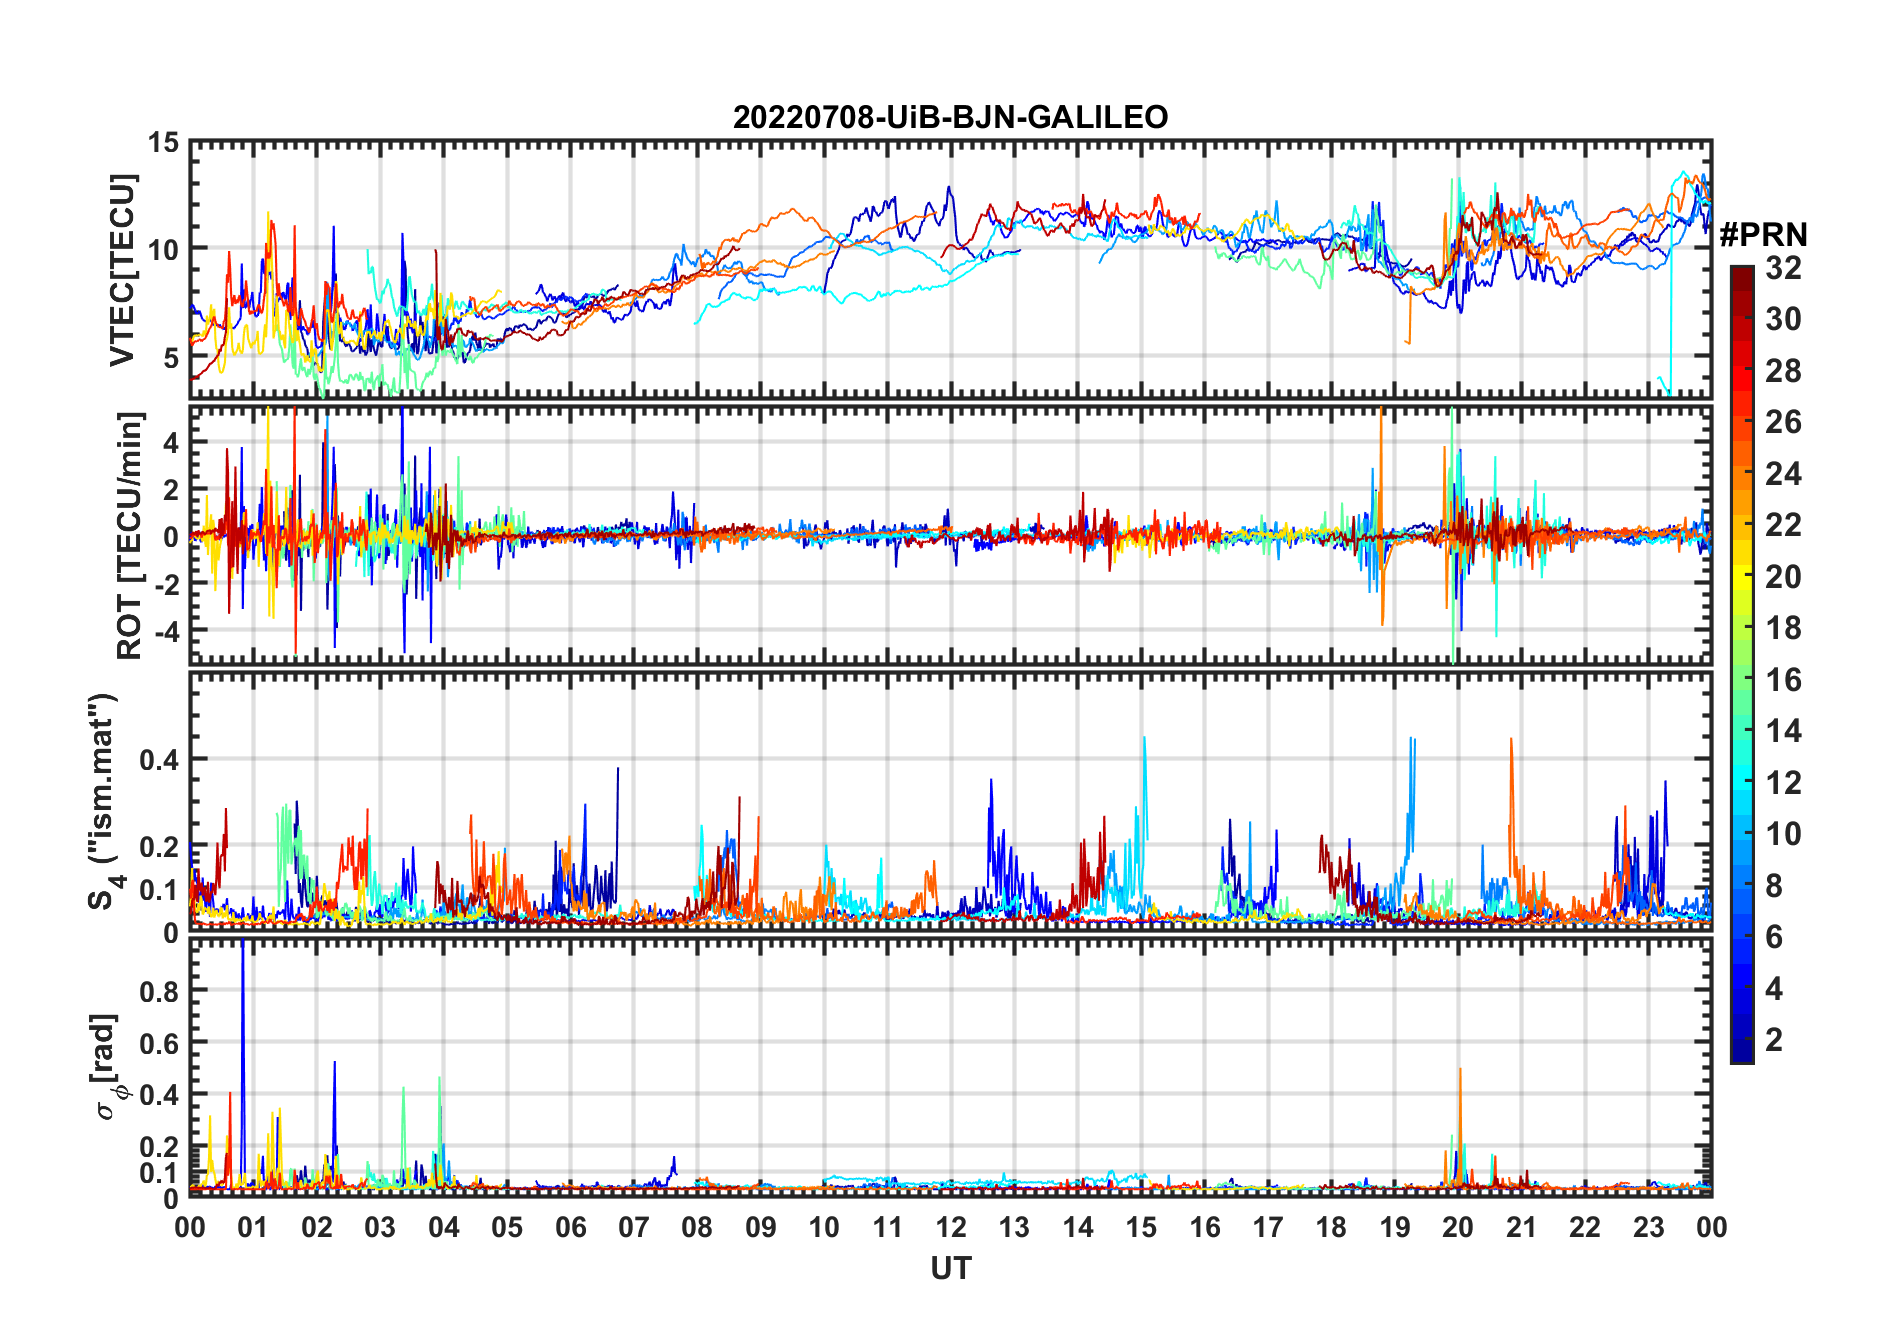Click colorbar tick label 28
This screenshot has width=1902, height=1330.
coord(1783,370)
